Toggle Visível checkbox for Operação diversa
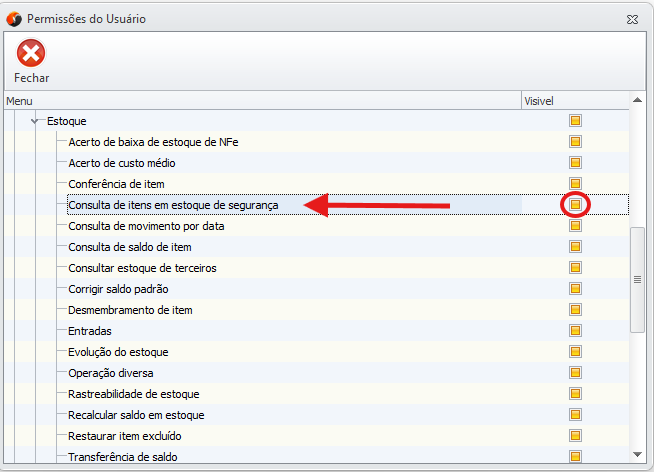654x472 pixels. tap(575, 373)
